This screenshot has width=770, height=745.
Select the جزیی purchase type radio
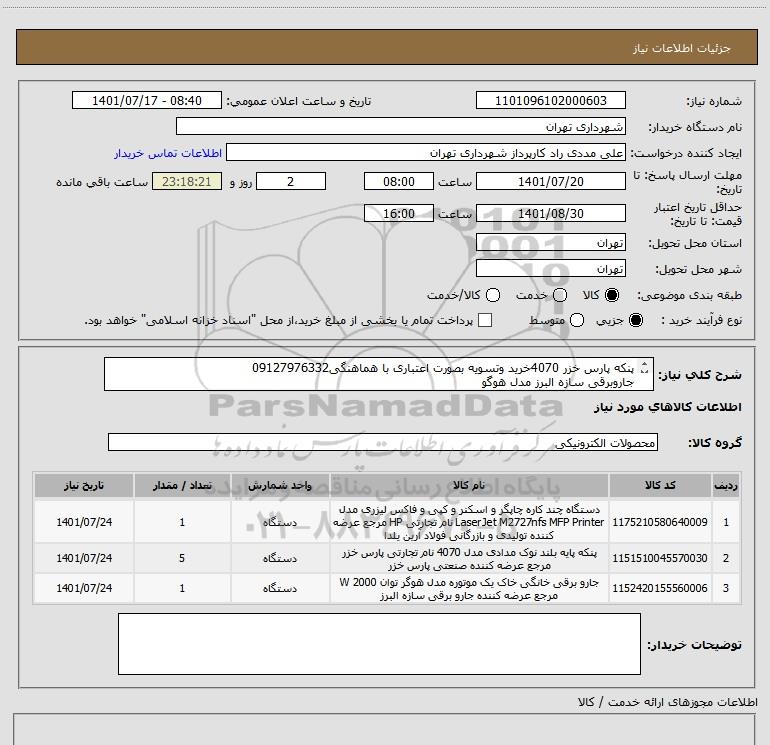point(635,320)
